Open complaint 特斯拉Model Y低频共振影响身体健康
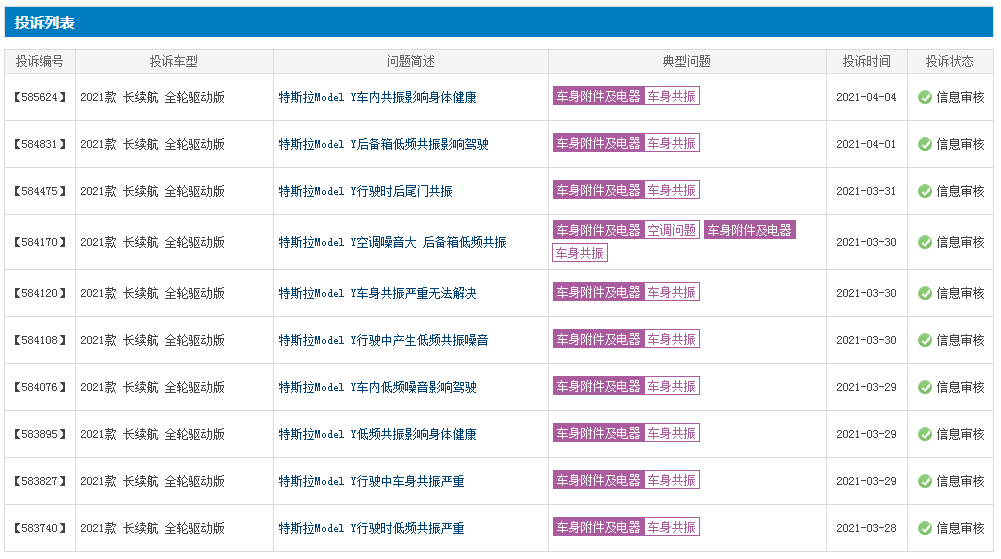The width and height of the screenshot is (1001, 559). pos(377,435)
